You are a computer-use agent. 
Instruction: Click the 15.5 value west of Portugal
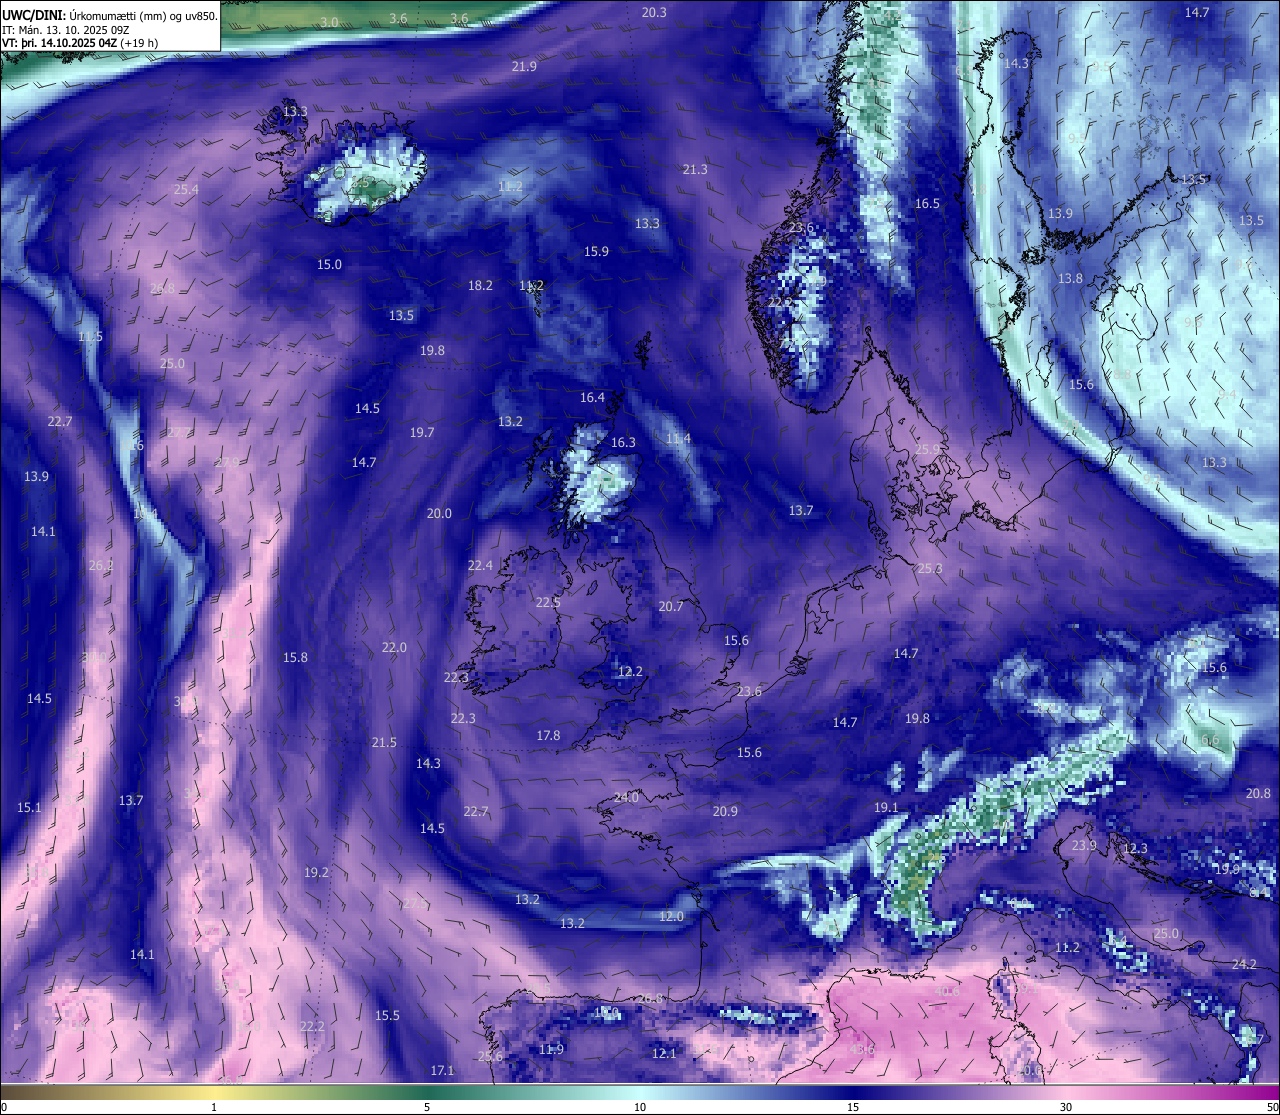coord(387,1015)
